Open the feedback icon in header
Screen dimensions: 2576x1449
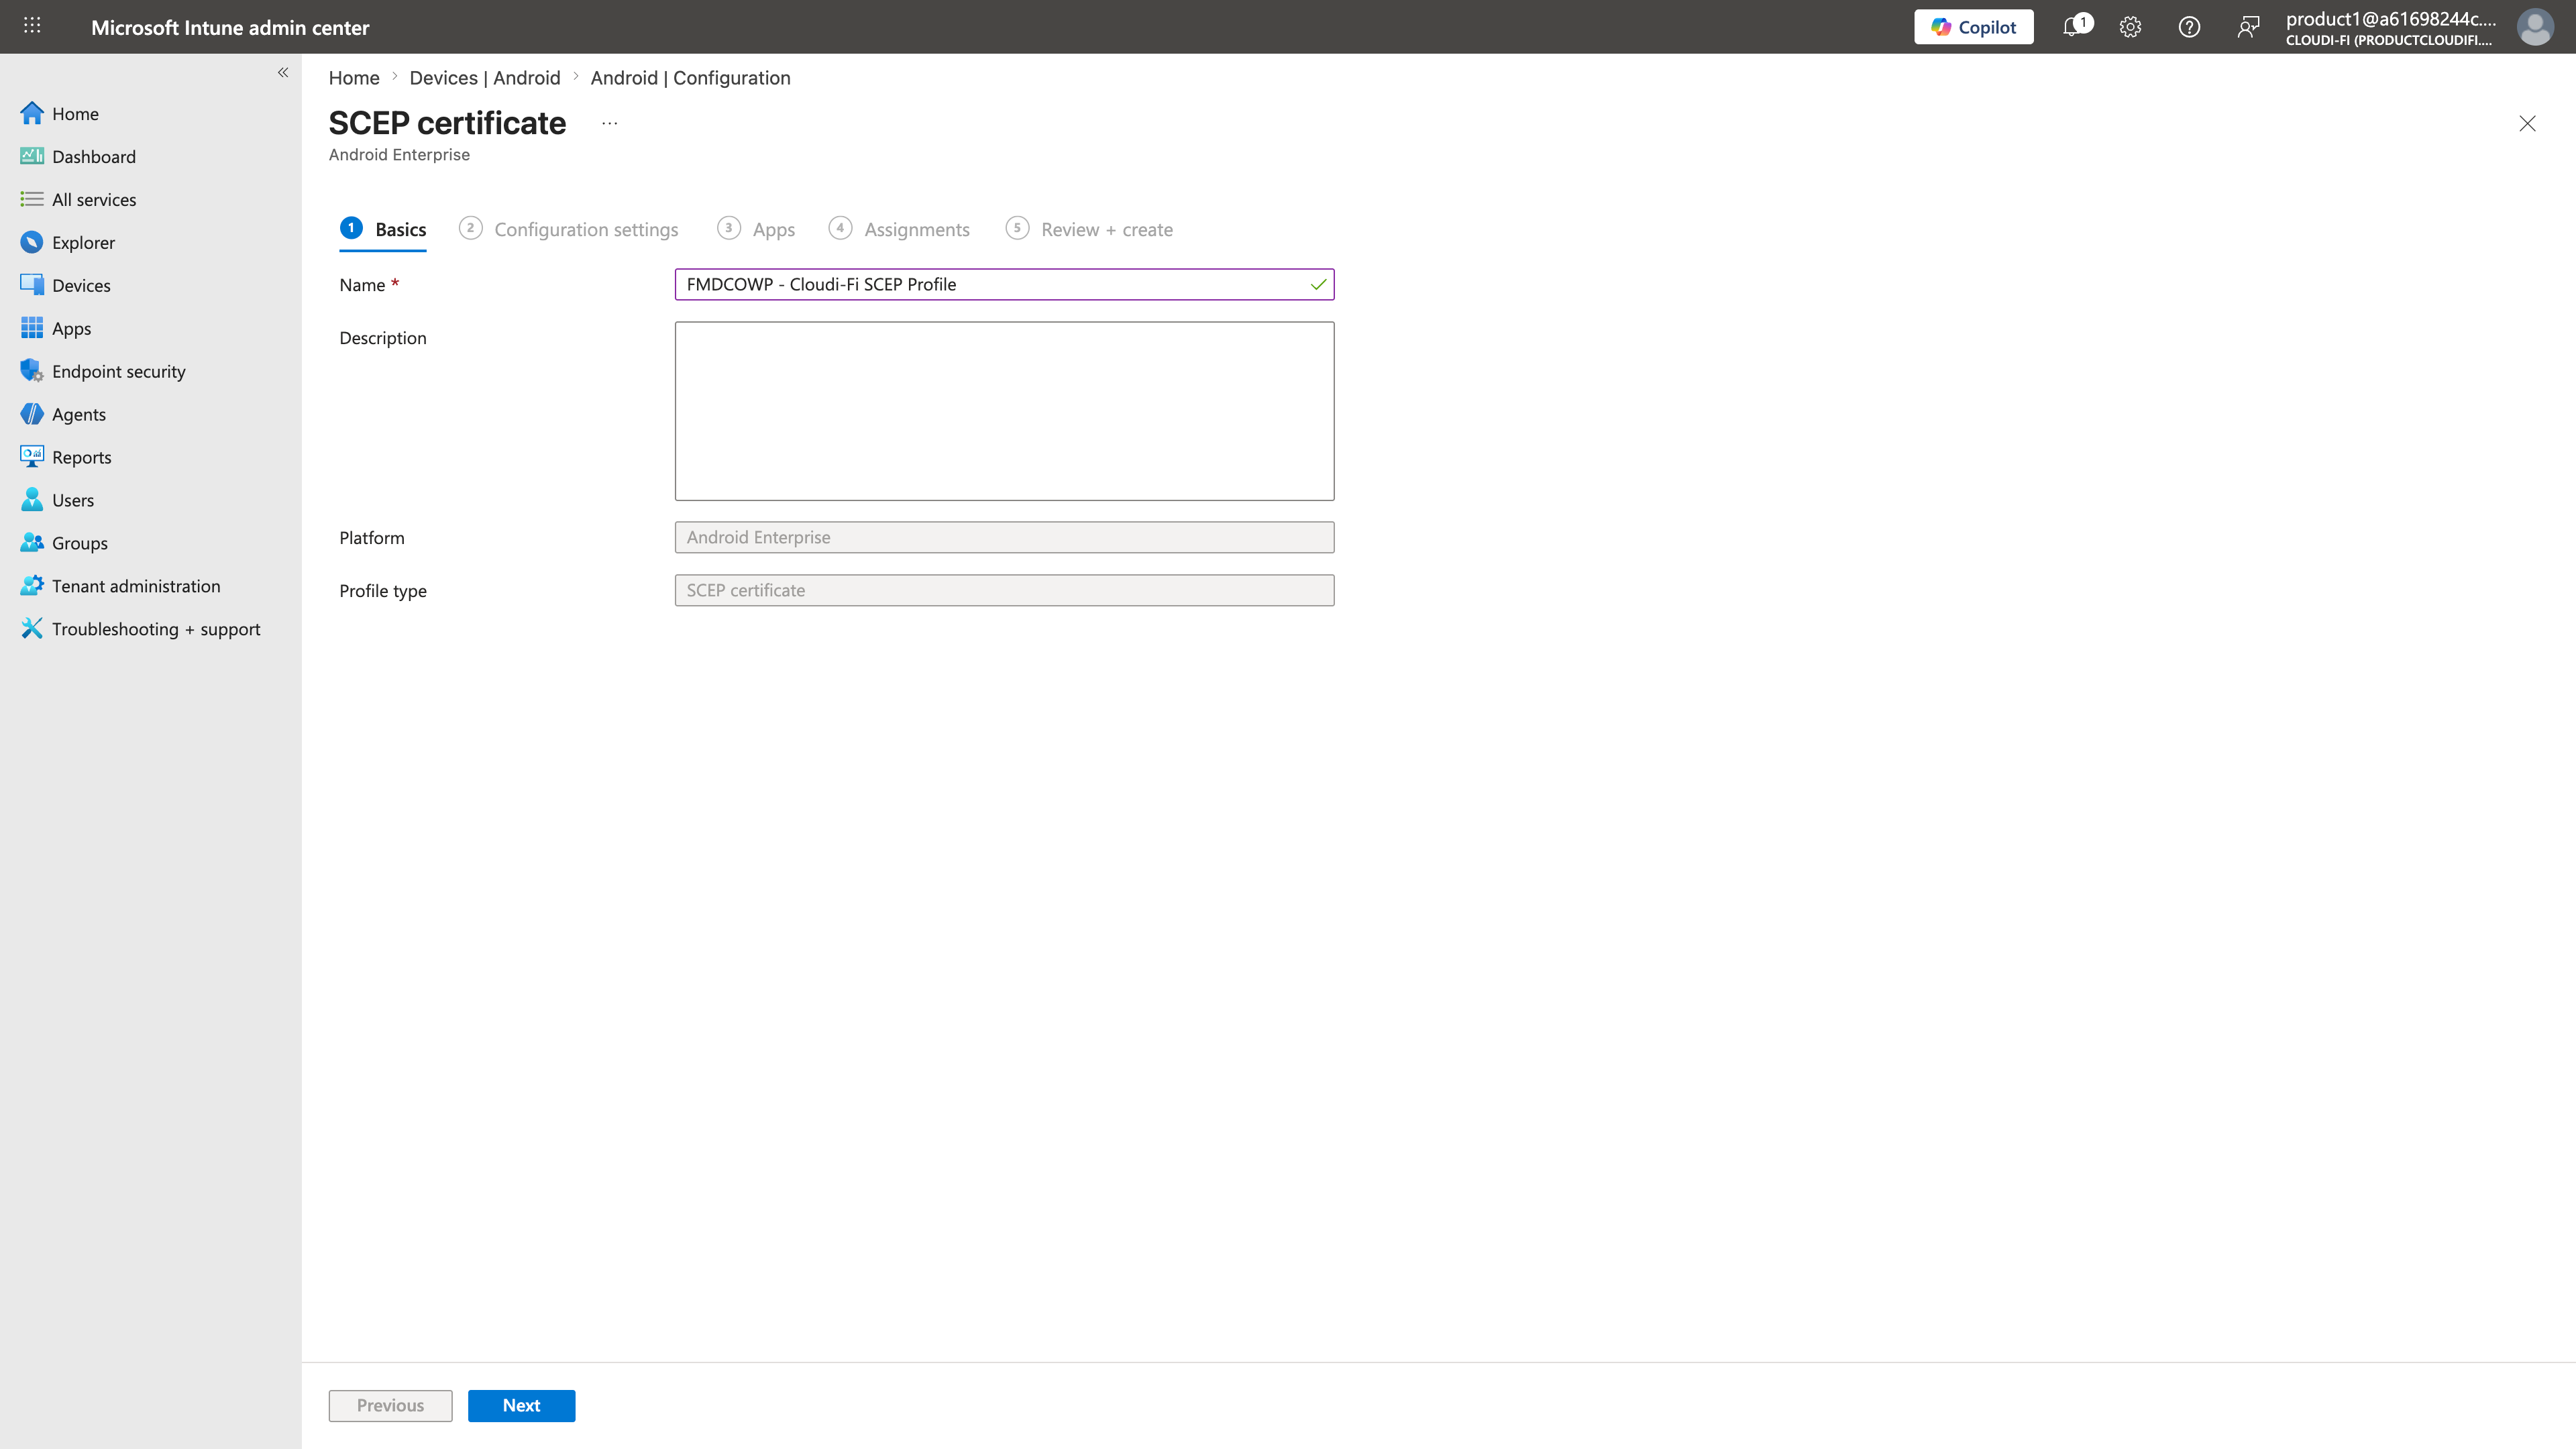tap(2248, 27)
